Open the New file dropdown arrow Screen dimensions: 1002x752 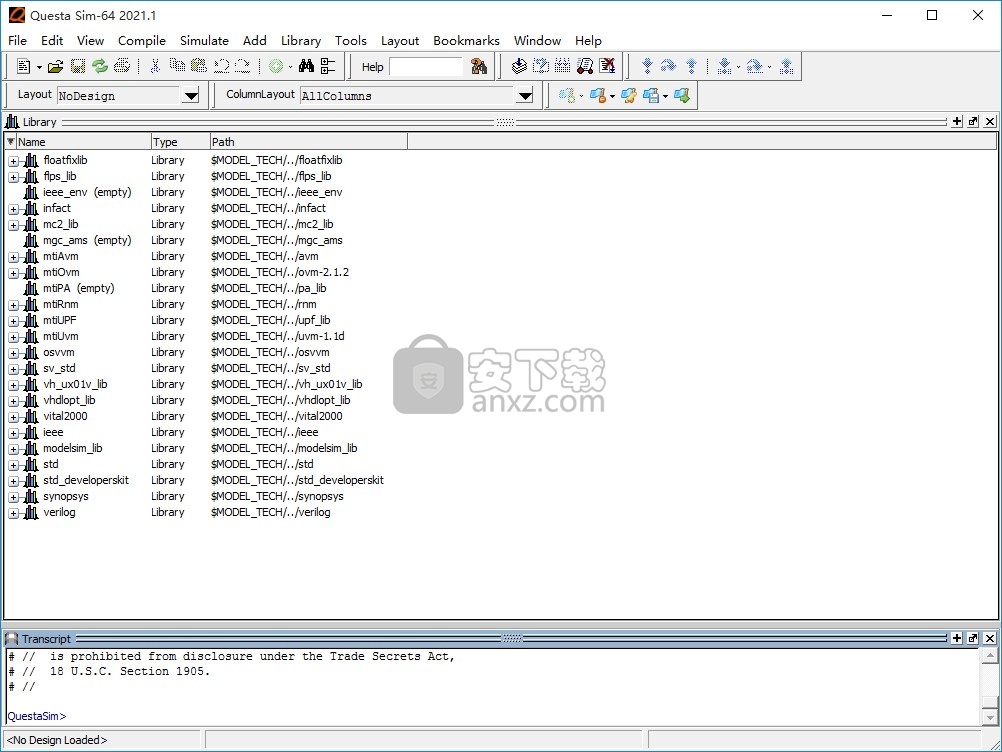pos(39,66)
